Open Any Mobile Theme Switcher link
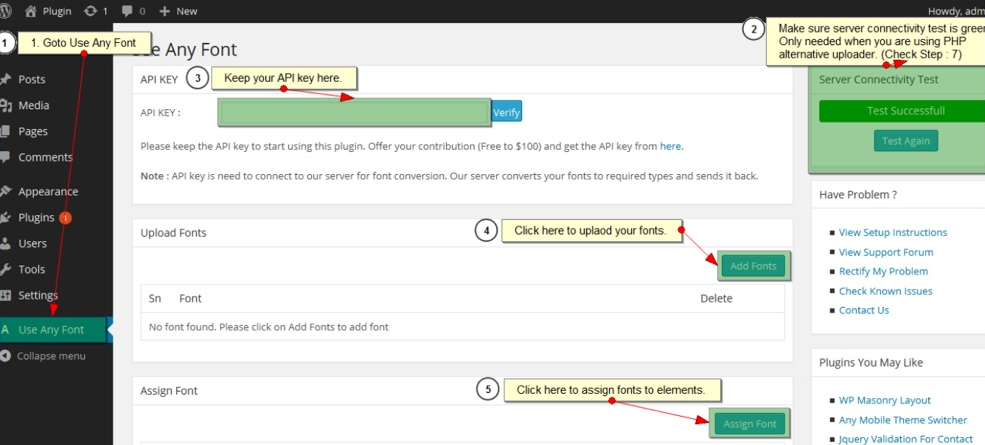 903,420
